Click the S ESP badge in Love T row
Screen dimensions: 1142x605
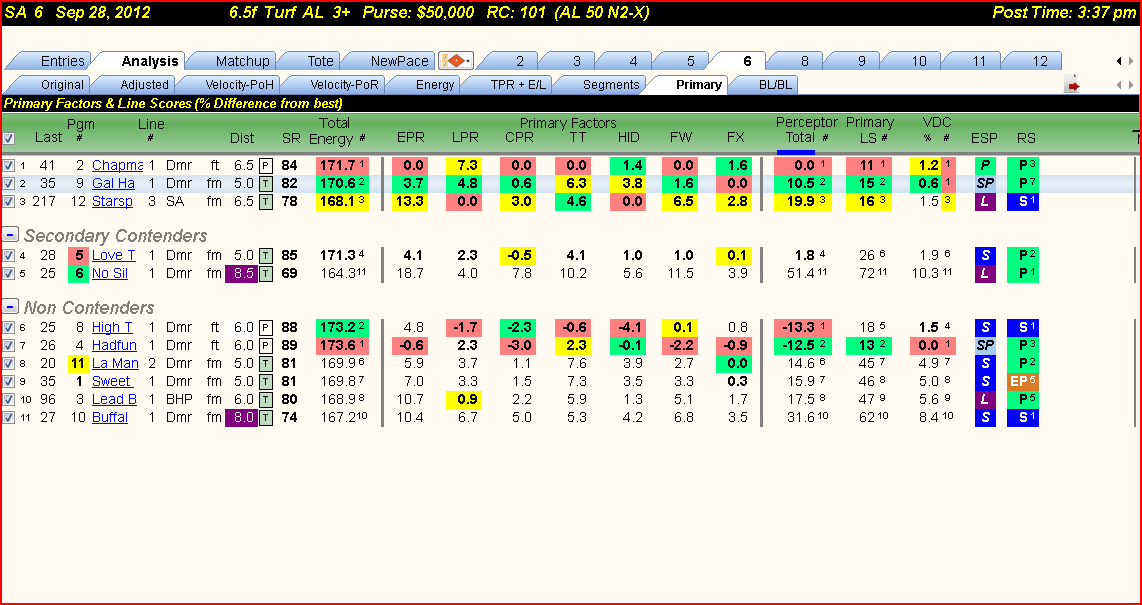tap(985, 256)
